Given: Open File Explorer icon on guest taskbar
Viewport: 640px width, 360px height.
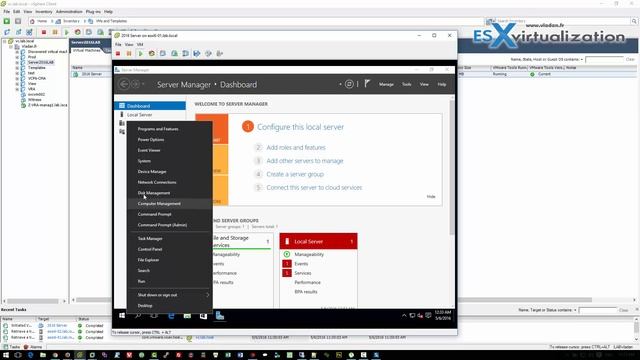Looking at the screenshot, I should coord(187,316).
